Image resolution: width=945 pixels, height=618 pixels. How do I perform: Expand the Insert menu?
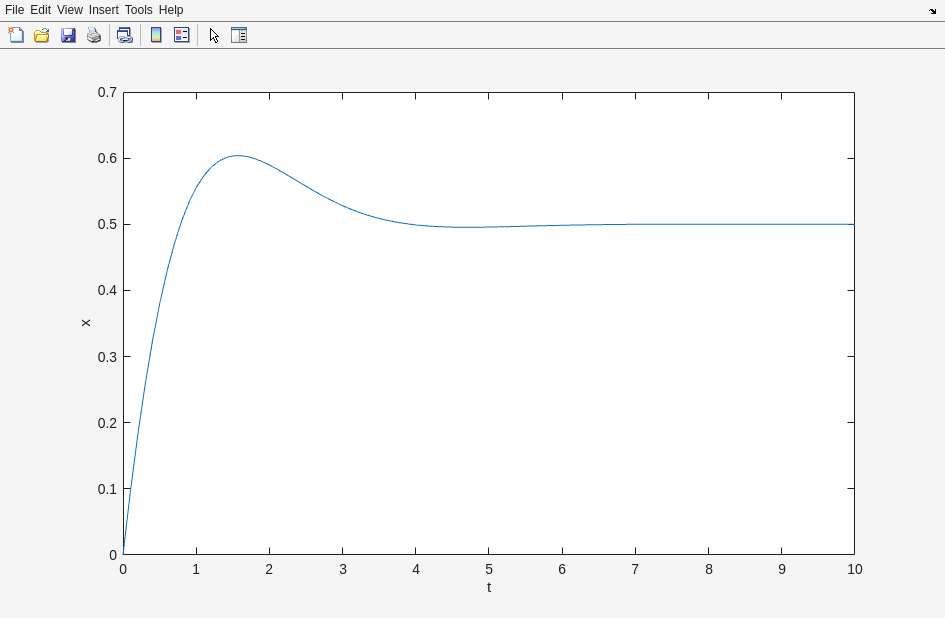[x=103, y=10]
